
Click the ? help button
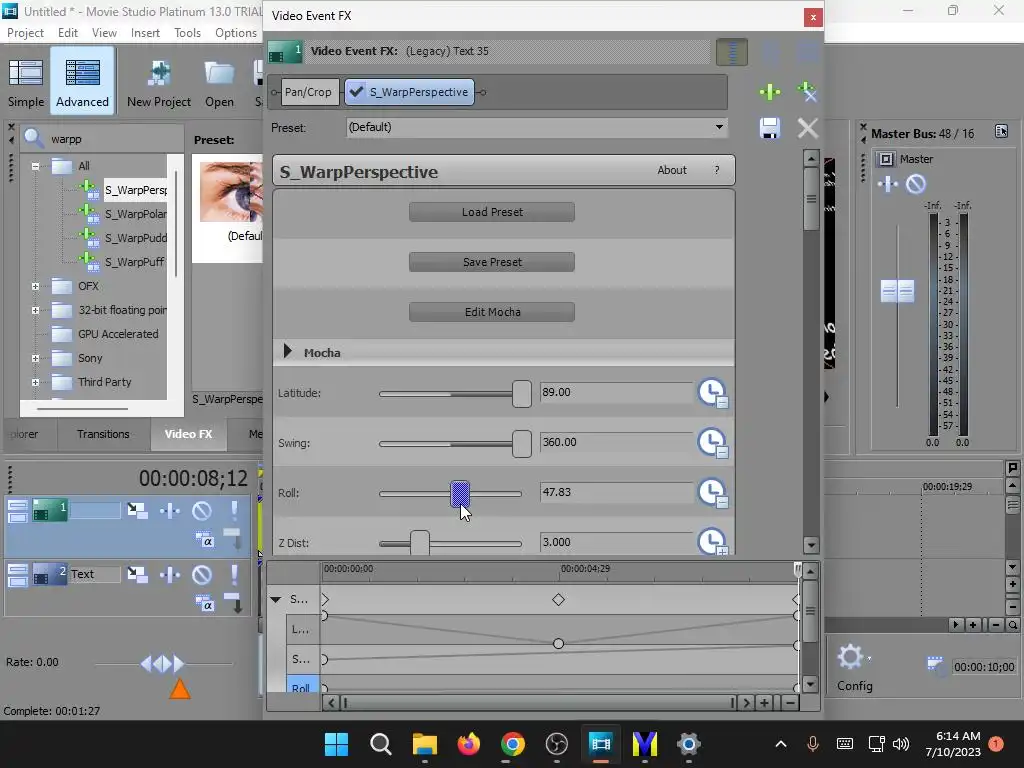point(716,170)
